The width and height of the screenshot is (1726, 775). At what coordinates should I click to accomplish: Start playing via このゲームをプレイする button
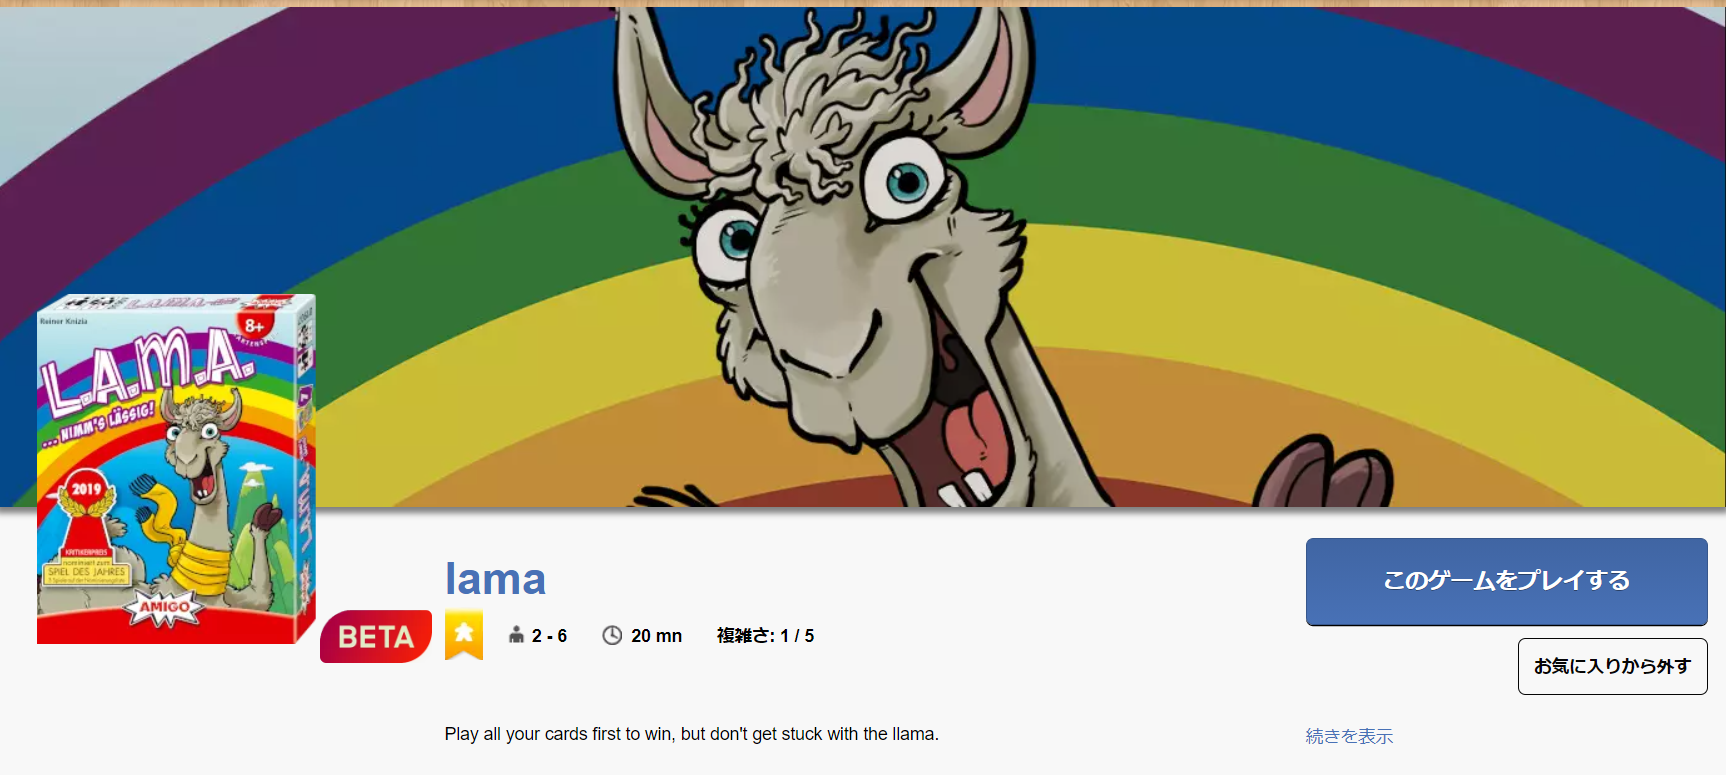point(1506,581)
